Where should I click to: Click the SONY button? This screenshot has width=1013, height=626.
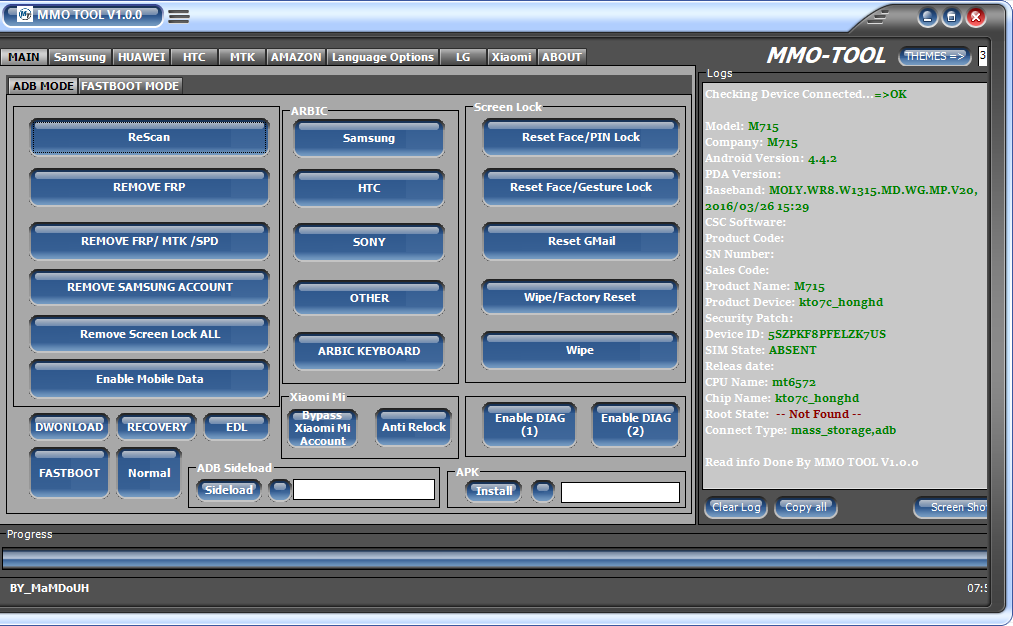click(369, 242)
